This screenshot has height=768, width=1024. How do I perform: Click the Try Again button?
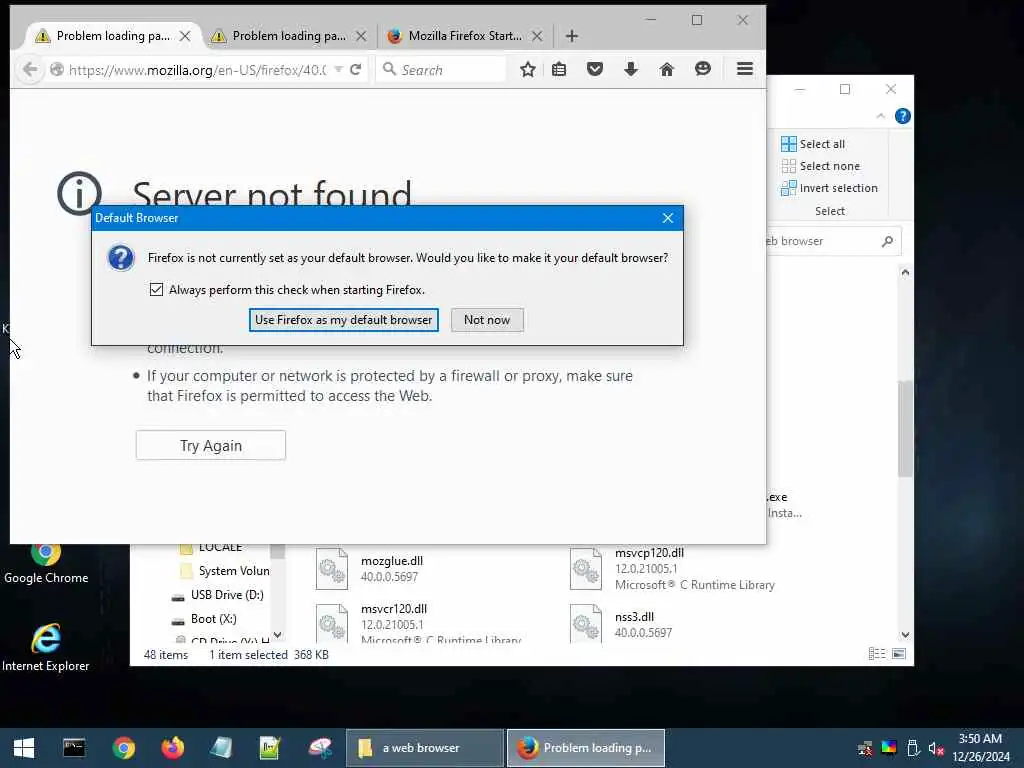click(211, 445)
